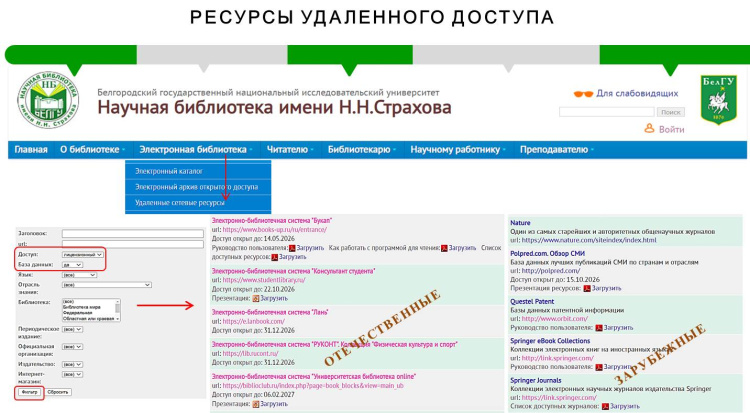Select Областная или краевая list option
Image resolution: width=750 pixels, height=413 pixels.
pos(89,319)
